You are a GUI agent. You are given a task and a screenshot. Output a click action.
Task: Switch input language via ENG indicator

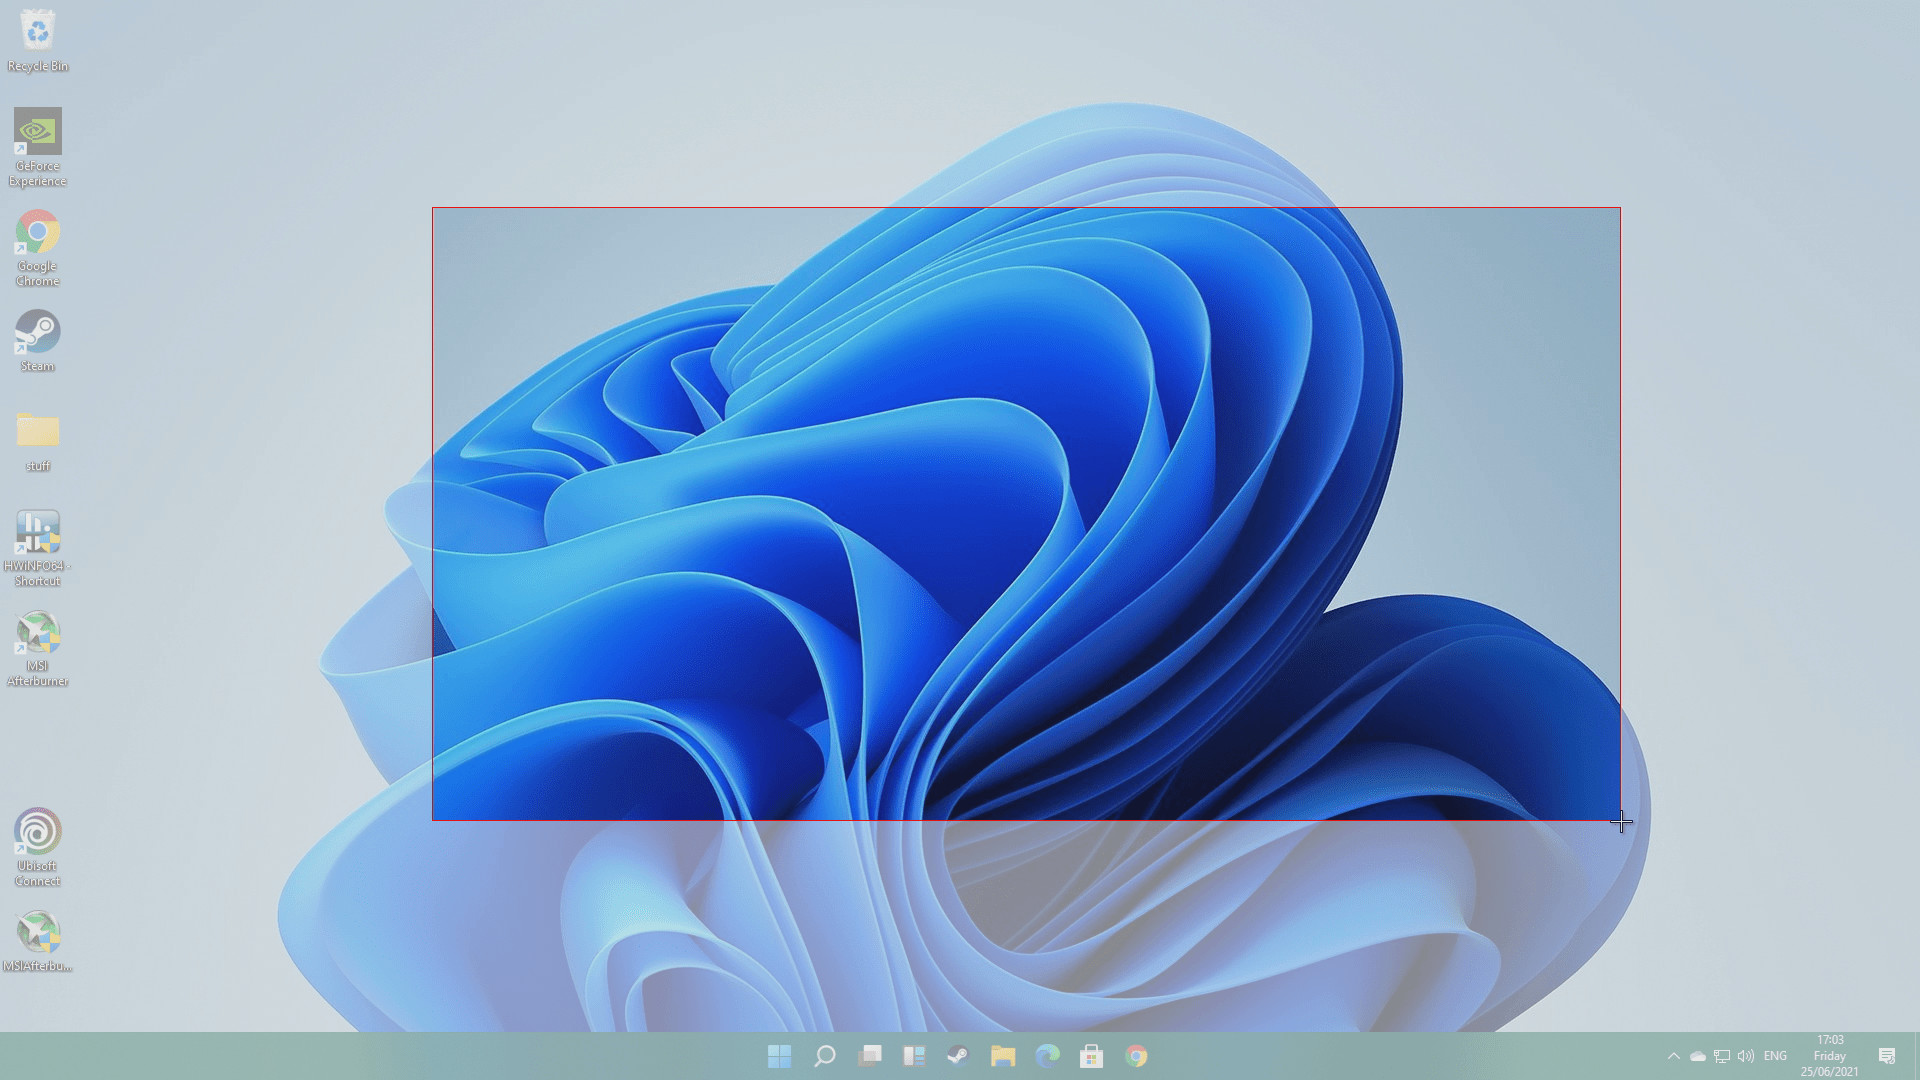(x=1775, y=1056)
